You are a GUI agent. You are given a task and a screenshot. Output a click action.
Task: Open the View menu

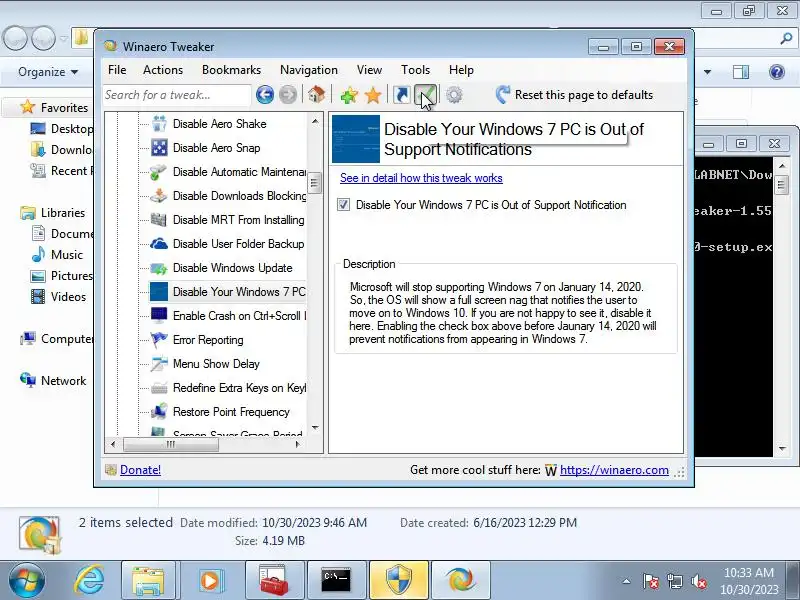click(x=369, y=70)
